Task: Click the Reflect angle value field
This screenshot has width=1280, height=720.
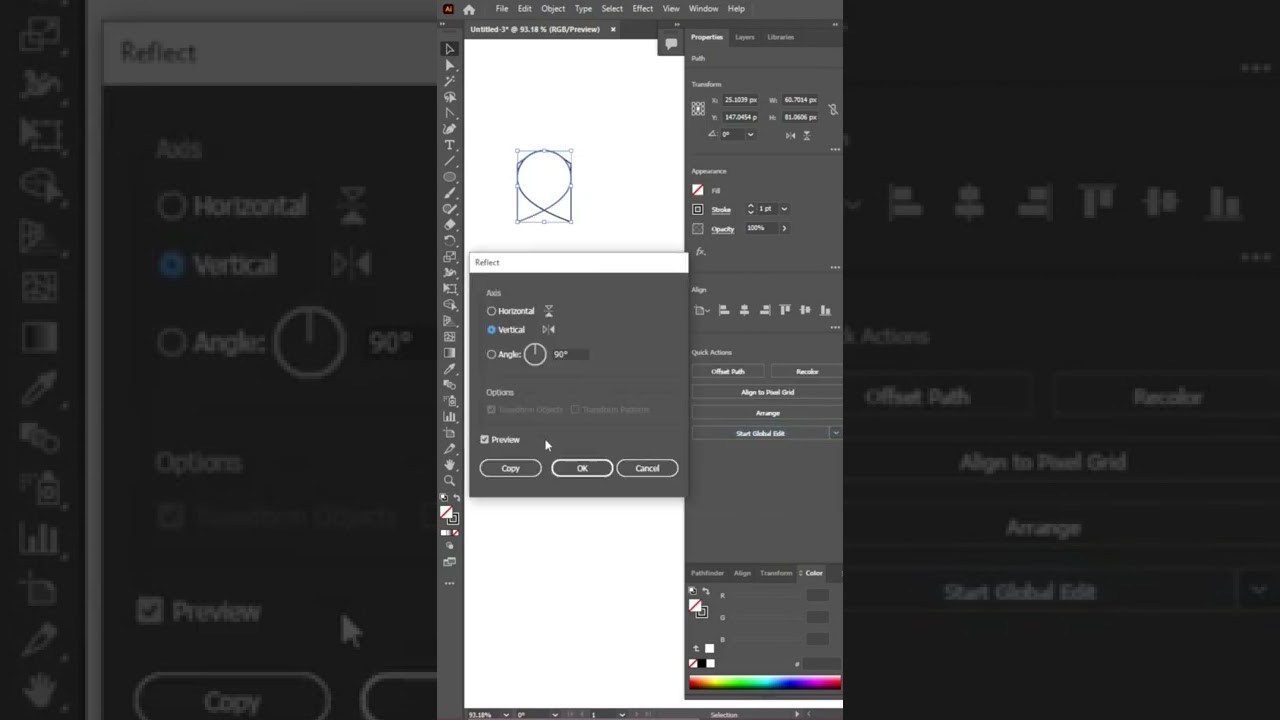Action: 569,354
